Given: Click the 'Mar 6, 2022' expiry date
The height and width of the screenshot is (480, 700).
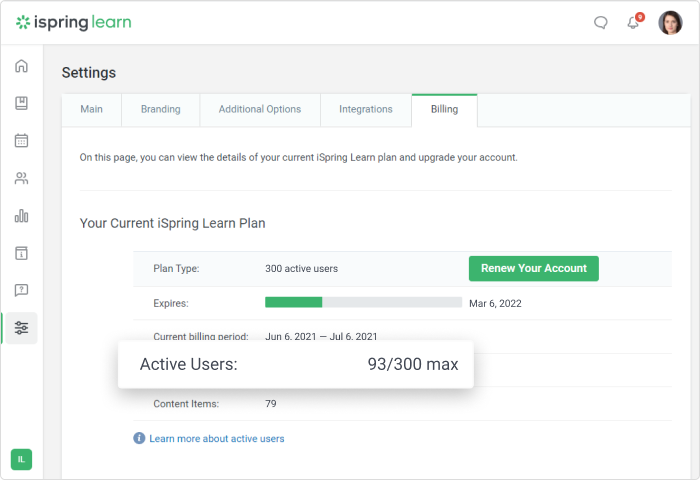Looking at the screenshot, I should pos(495,304).
